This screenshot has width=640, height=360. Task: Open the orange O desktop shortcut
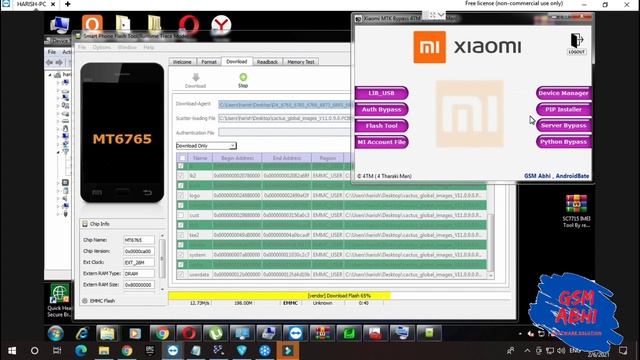(x=92, y=23)
